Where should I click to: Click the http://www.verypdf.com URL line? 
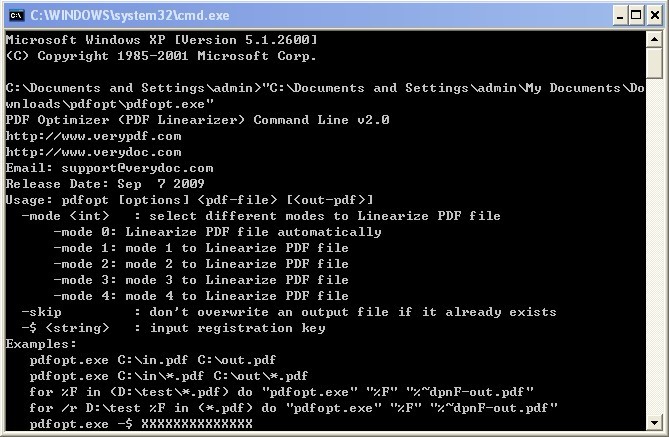[93, 136]
